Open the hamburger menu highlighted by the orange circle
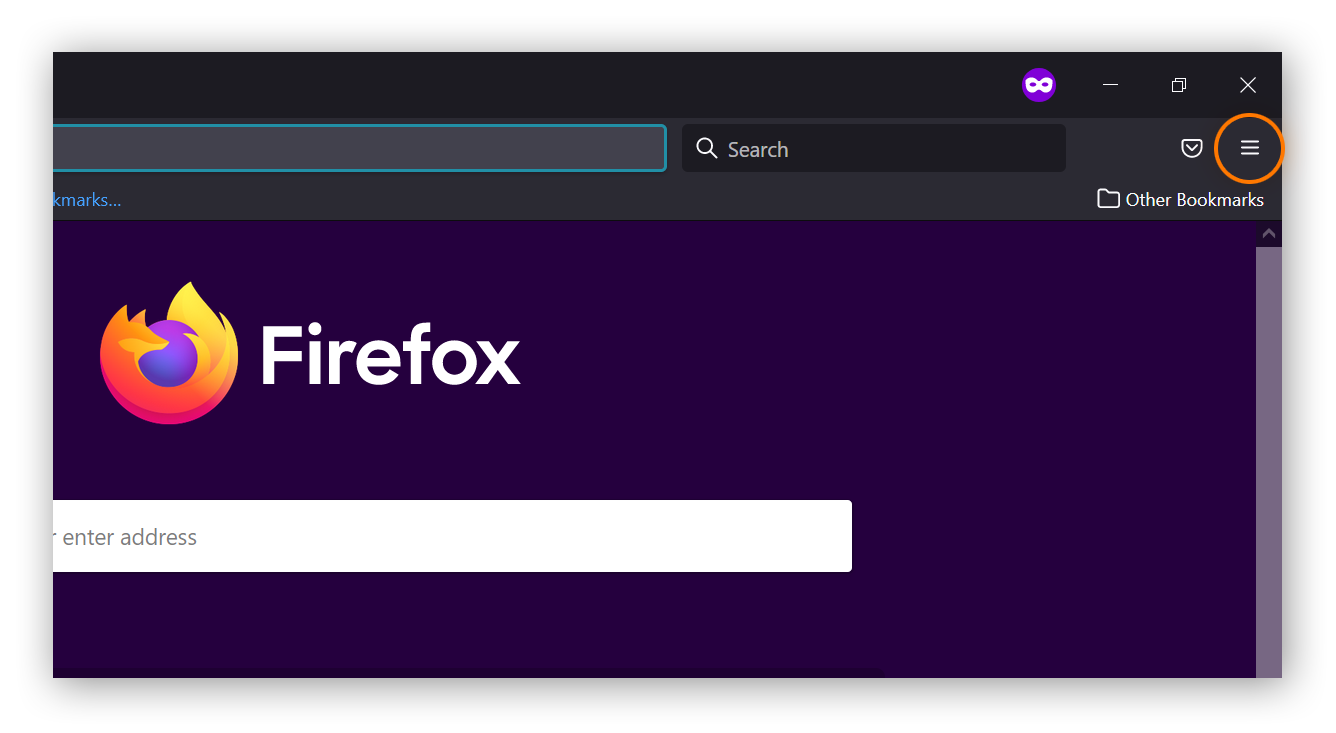 coord(1249,148)
